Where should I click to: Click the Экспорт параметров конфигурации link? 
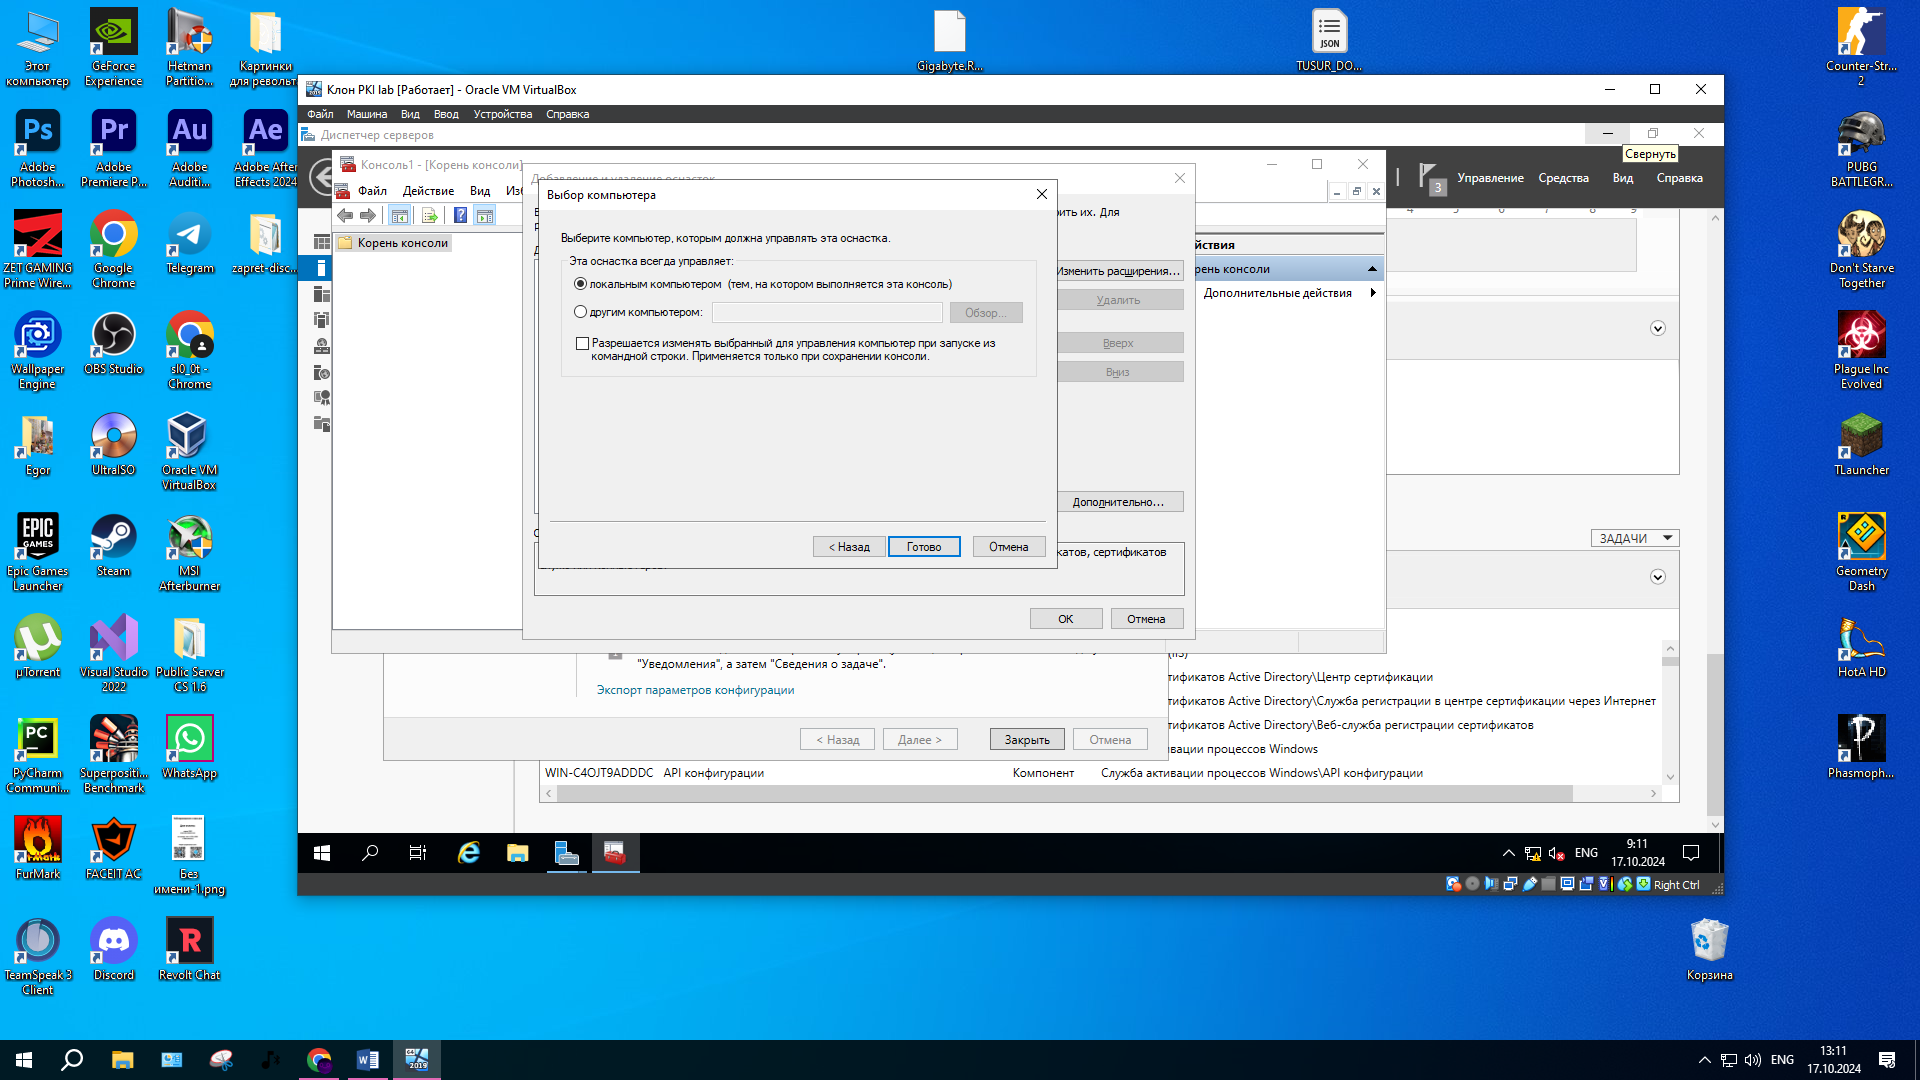pyautogui.click(x=695, y=690)
